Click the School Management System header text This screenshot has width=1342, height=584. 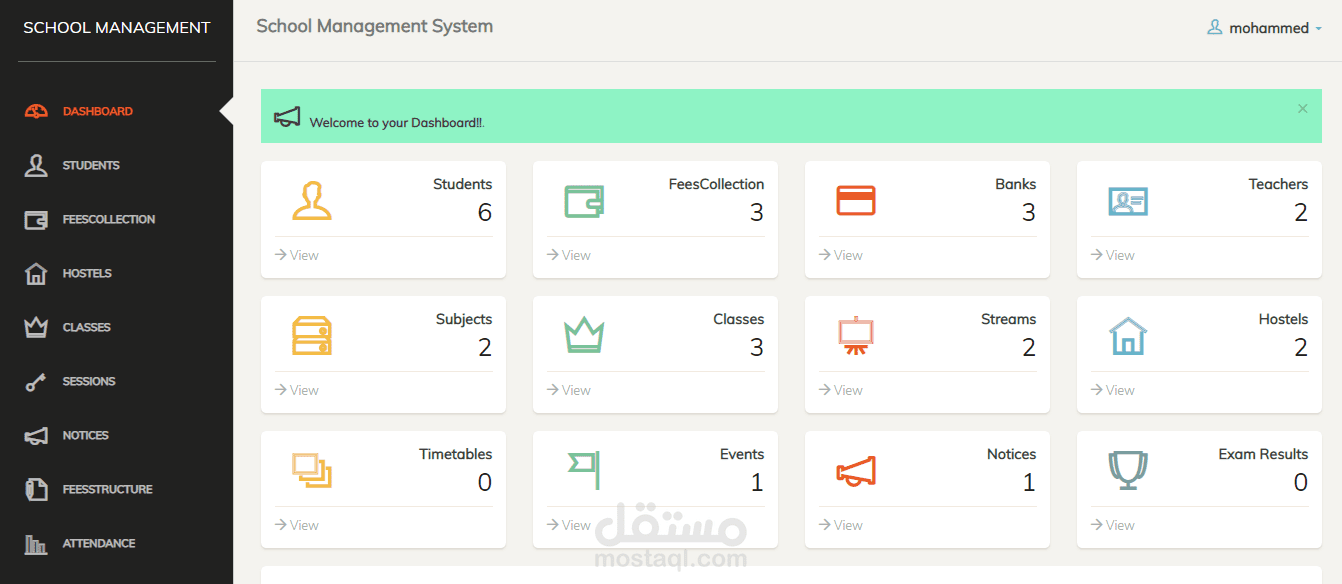pyautogui.click(x=375, y=26)
